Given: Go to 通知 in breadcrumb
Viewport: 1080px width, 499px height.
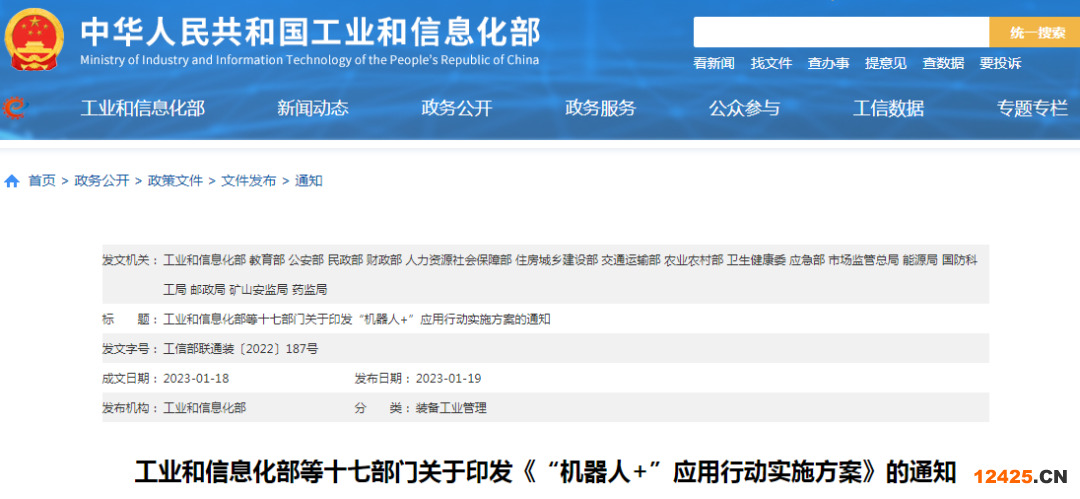Looking at the screenshot, I should tap(309, 181).
